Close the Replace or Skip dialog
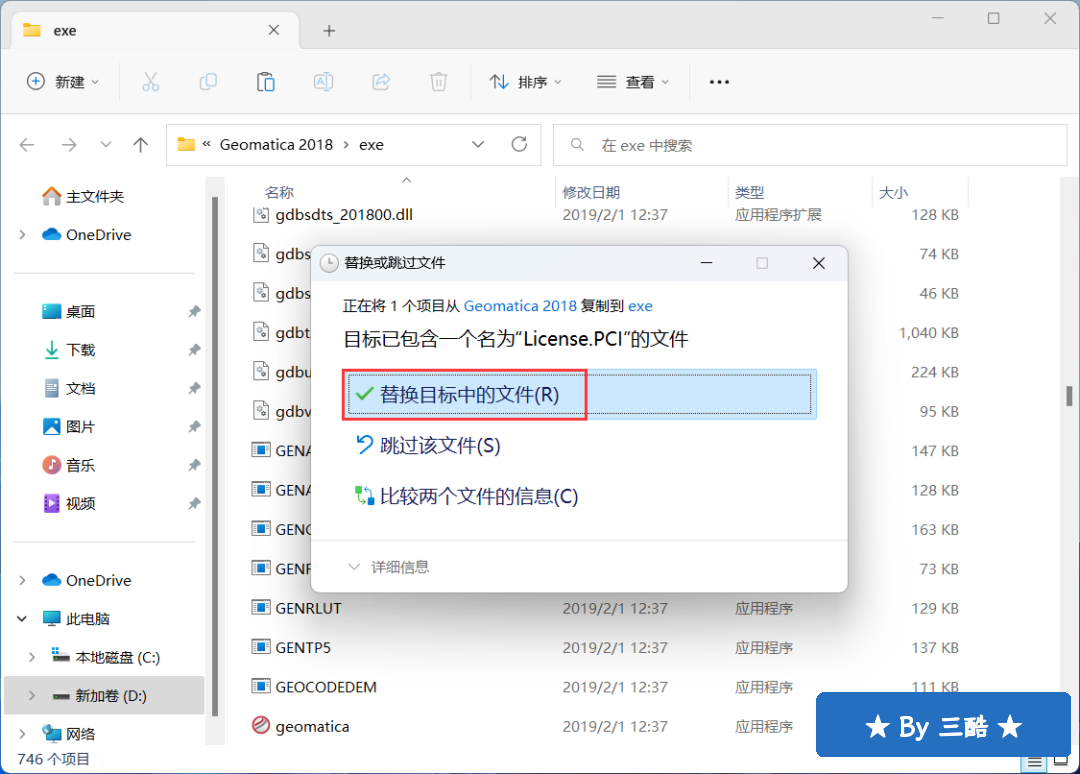Viewport: 1080px width, 774px height. 818,263
